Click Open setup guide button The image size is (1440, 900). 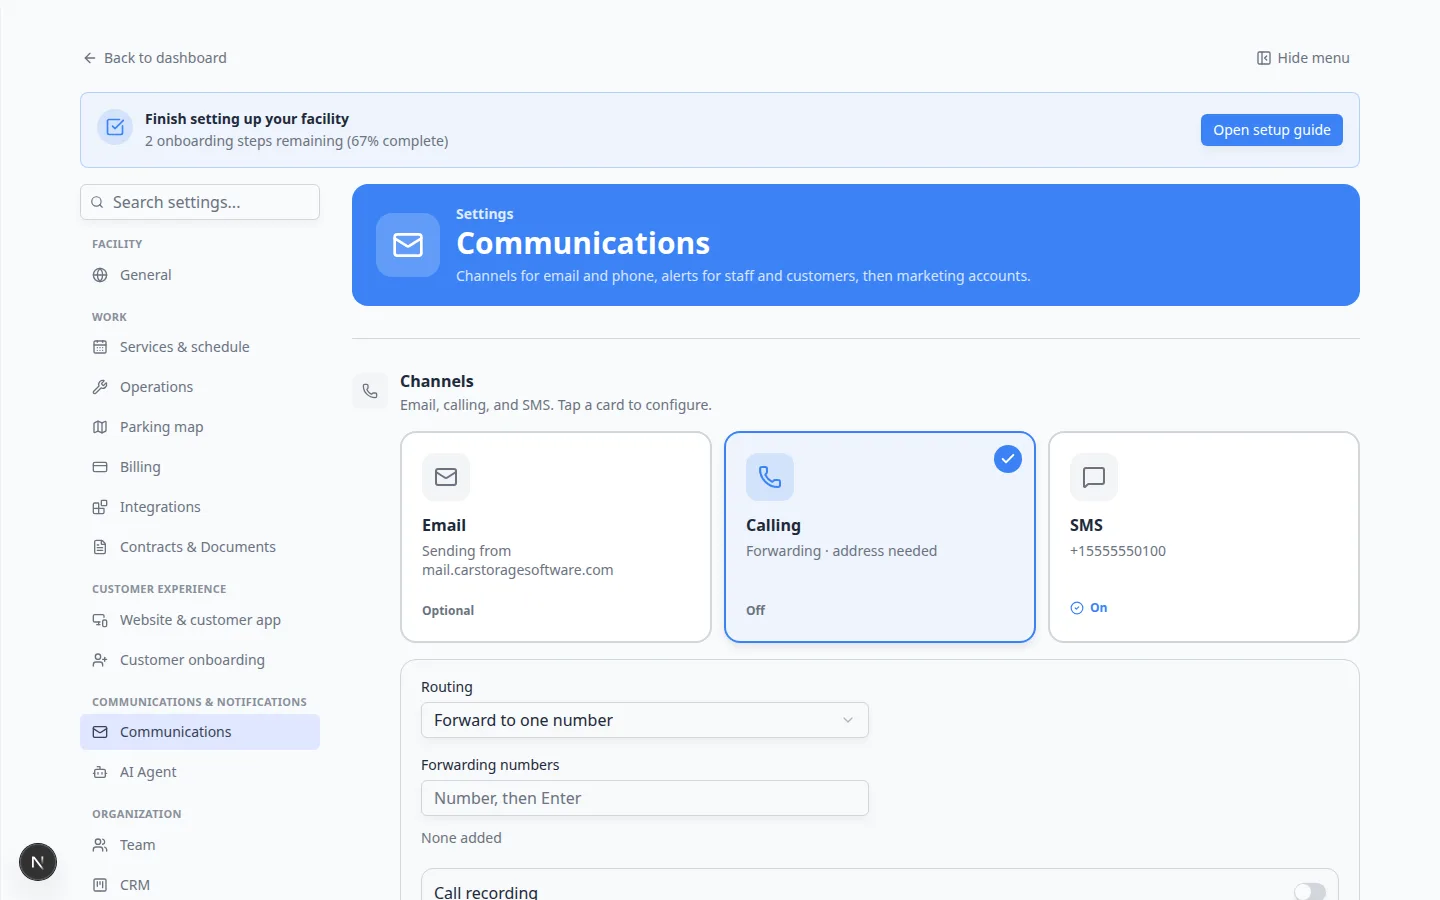(1272, 130)
